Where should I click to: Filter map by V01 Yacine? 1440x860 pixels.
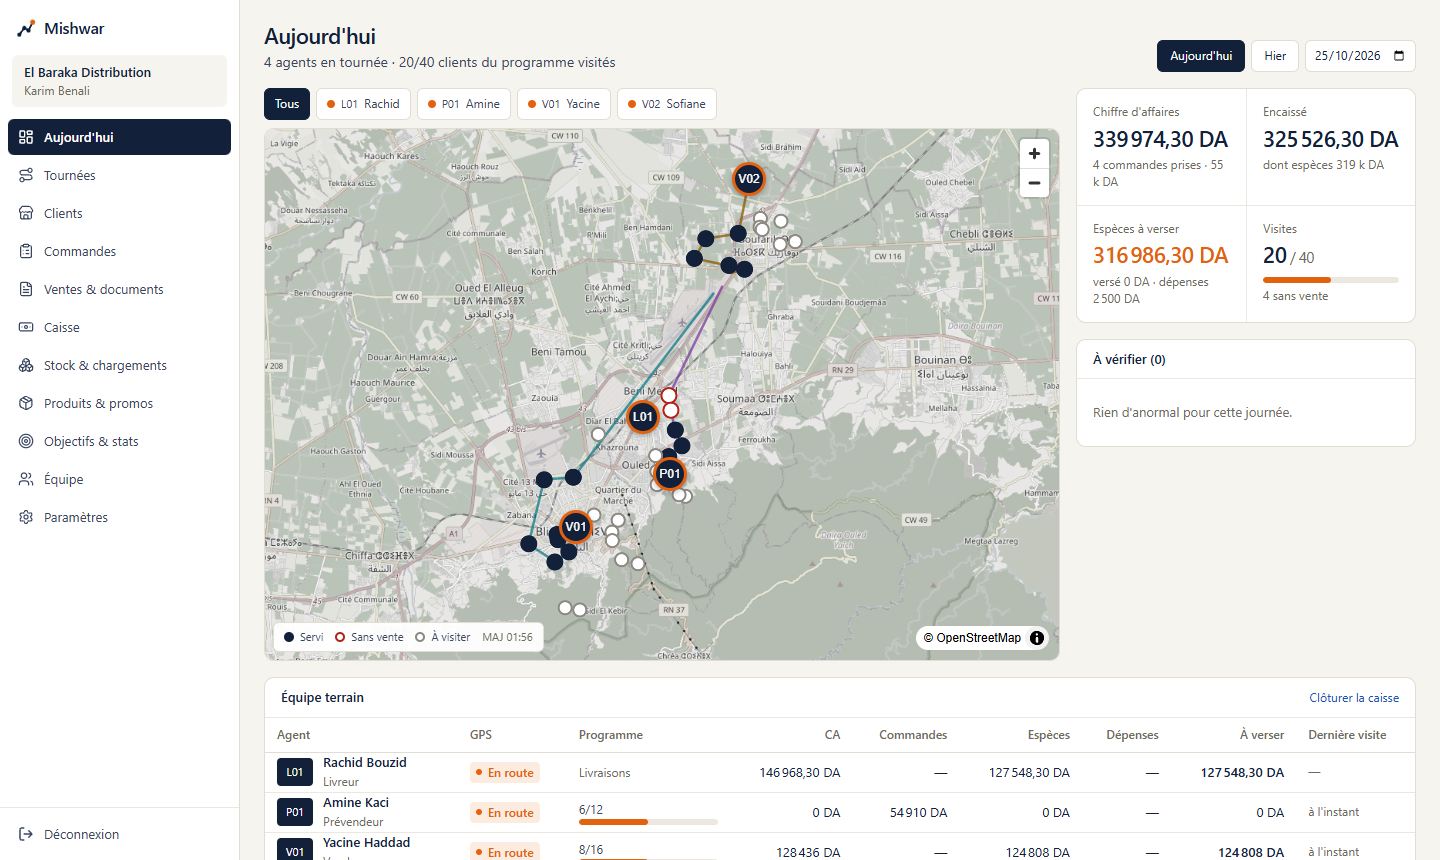564,104
